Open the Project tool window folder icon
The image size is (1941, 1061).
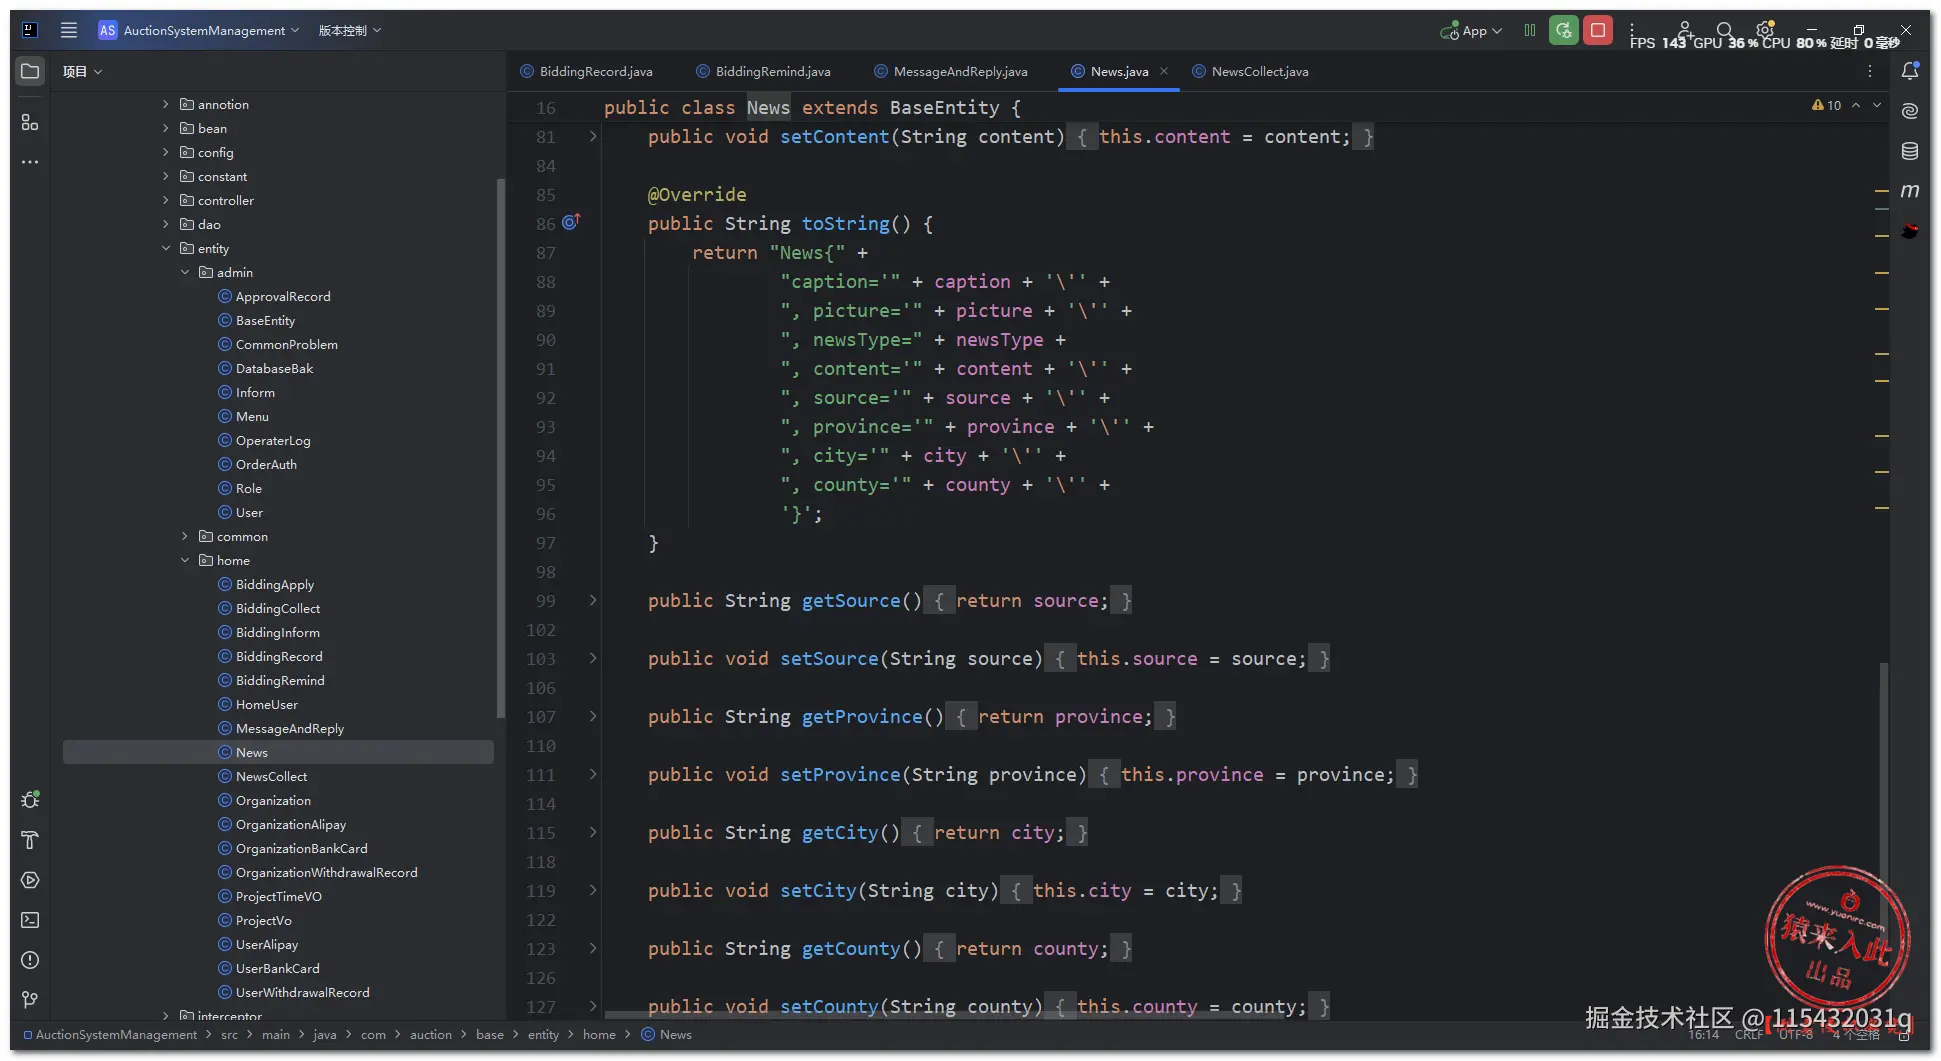[x=30, y=71]
